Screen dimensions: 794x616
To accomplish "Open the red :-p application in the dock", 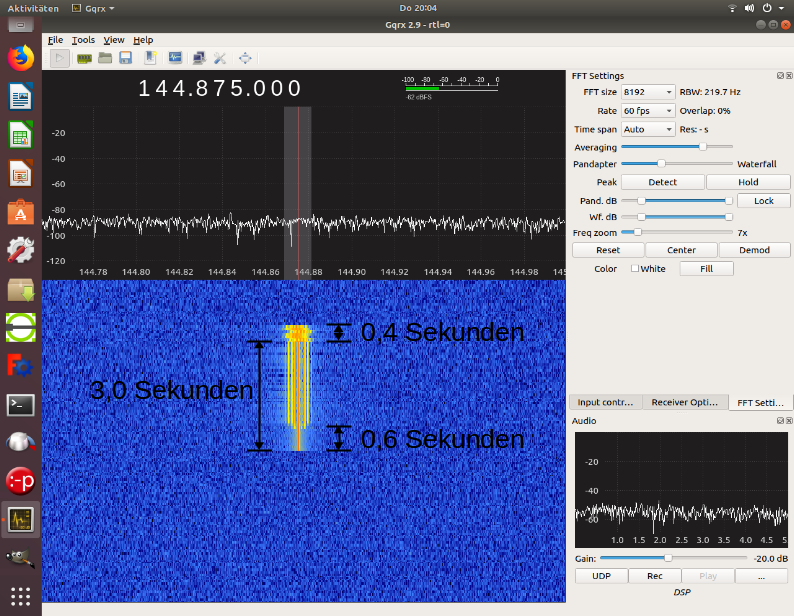I will 21,481.
